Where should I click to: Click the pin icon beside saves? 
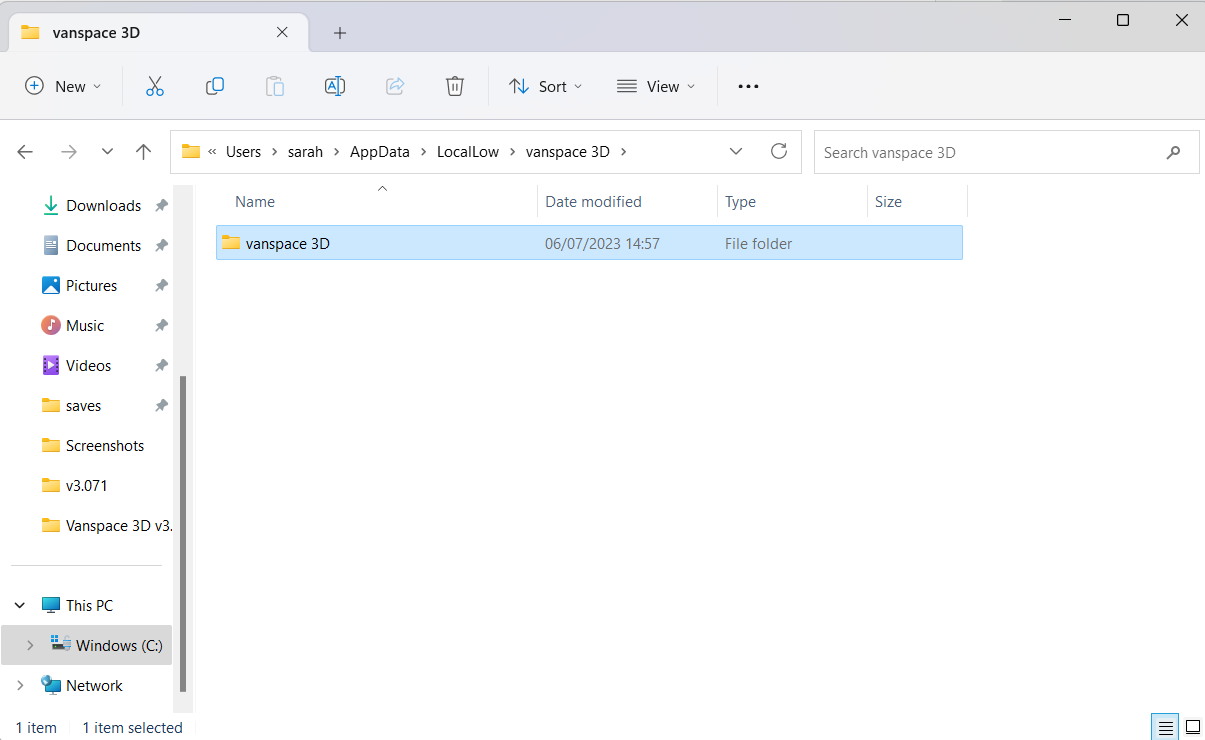tap(161, 406)
